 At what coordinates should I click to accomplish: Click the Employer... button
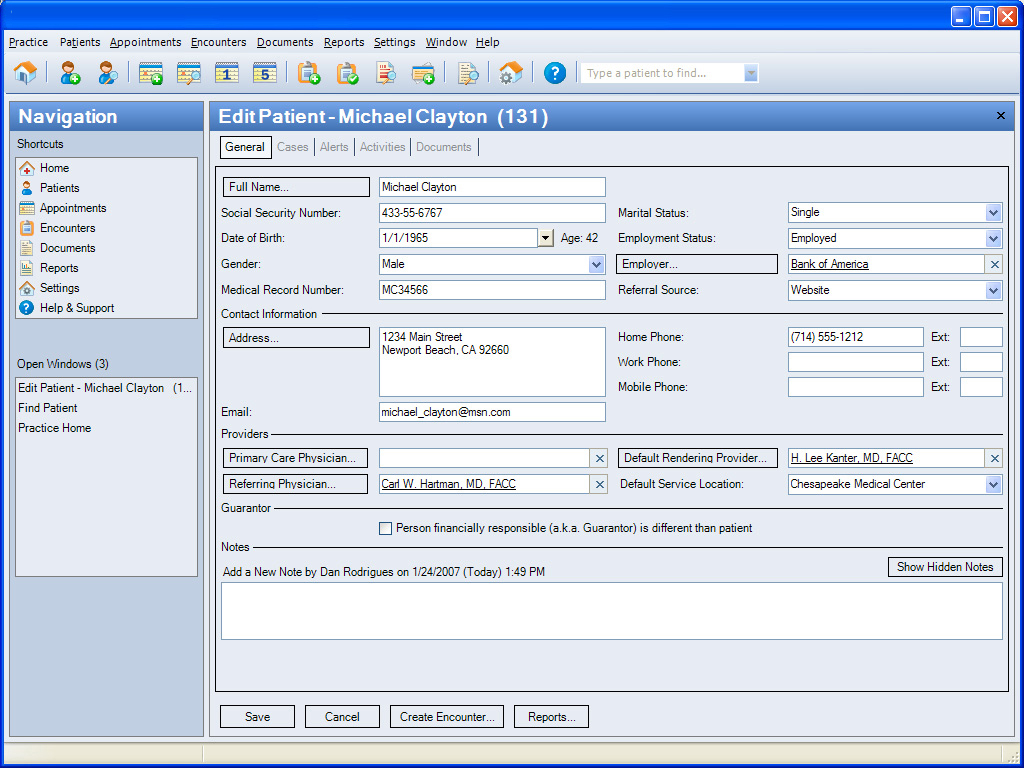(x=697, y=264)
